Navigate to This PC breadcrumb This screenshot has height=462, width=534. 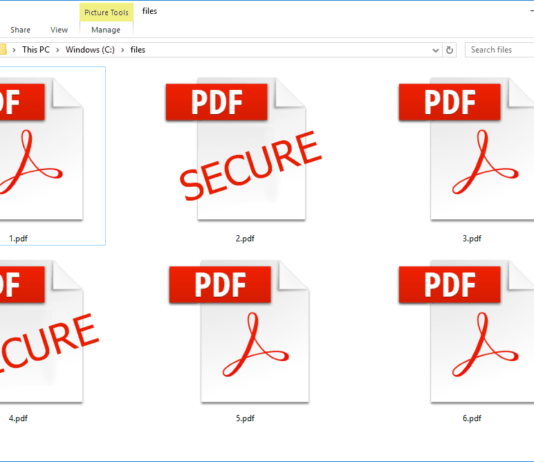[36, 50]
